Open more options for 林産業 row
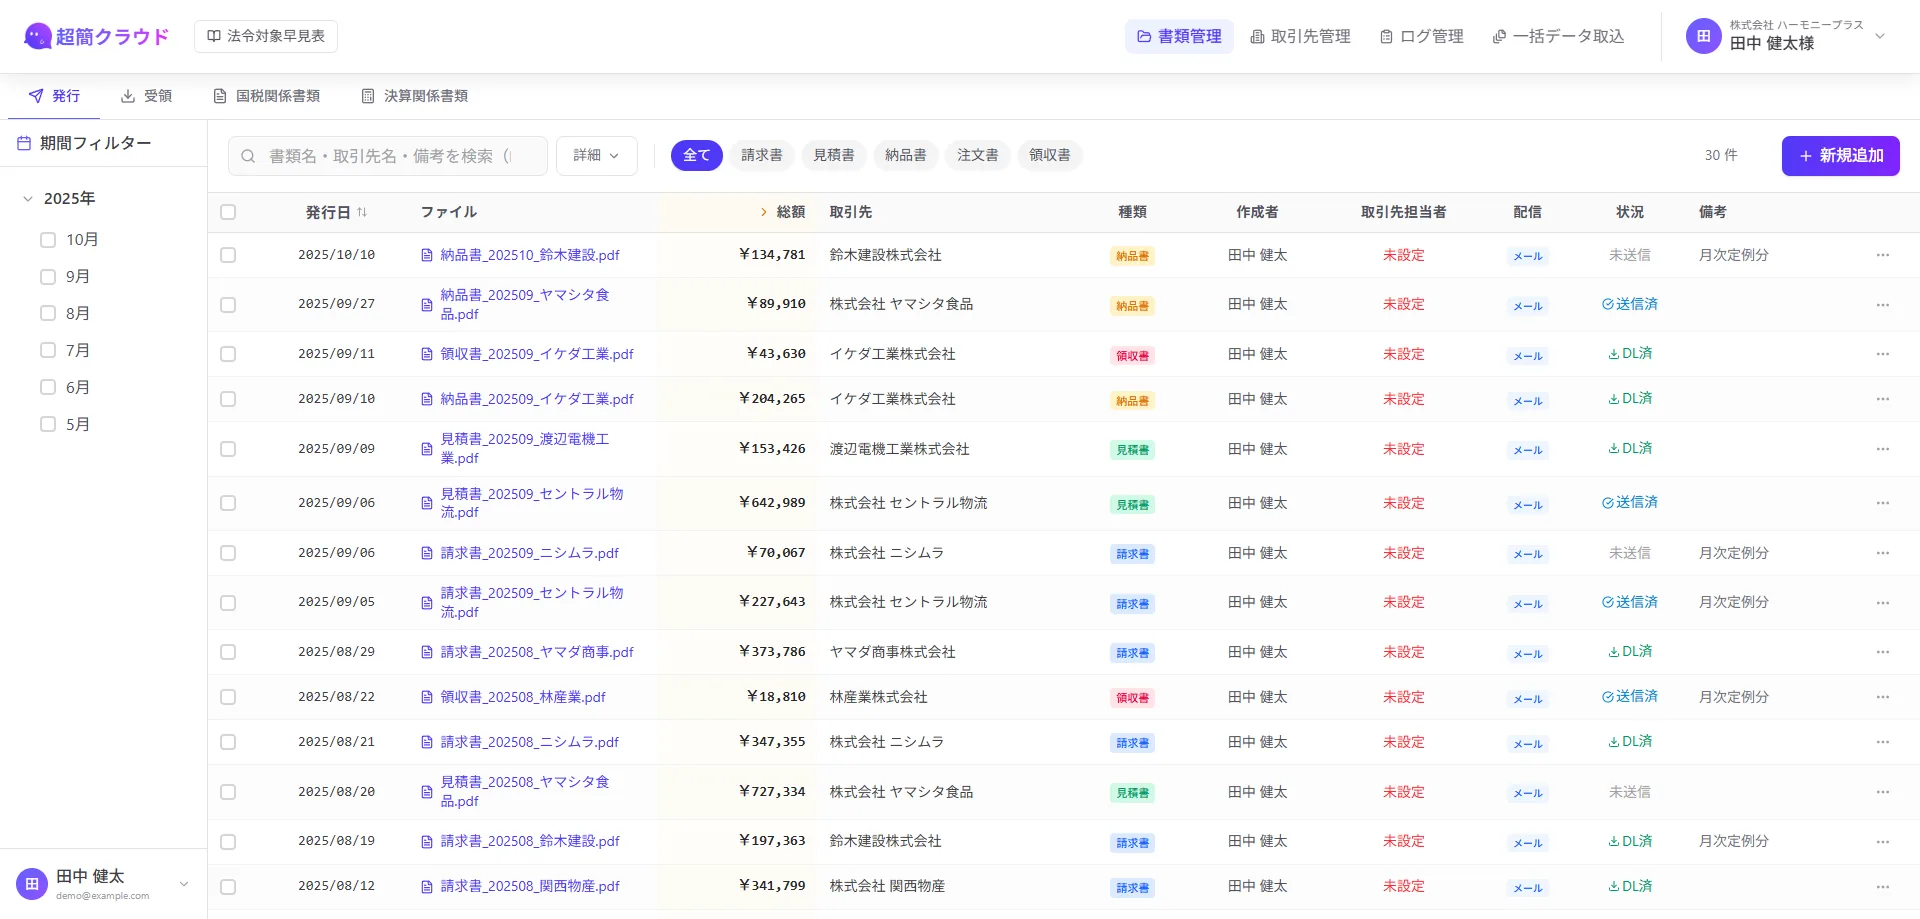The width and height of the screenshot is (1920, 919). 1883,697
